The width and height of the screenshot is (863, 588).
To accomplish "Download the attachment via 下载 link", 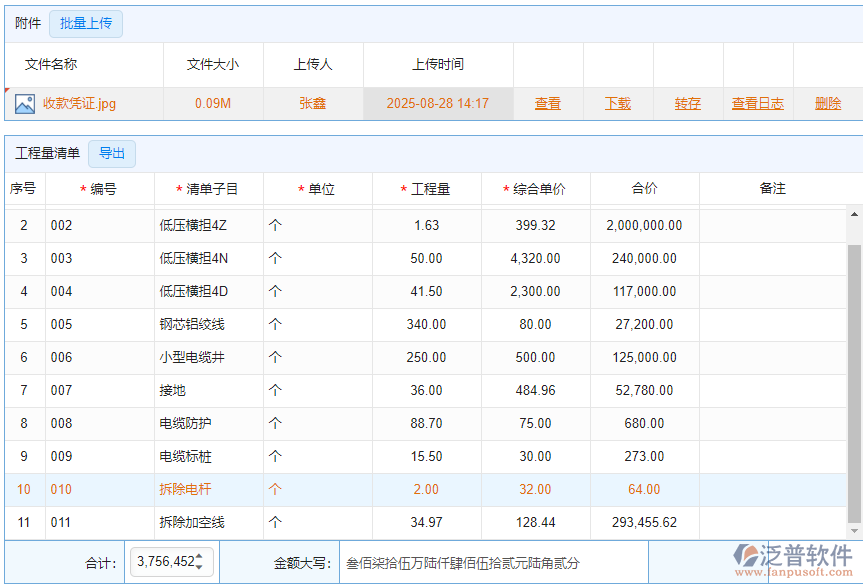I will 618,103.
